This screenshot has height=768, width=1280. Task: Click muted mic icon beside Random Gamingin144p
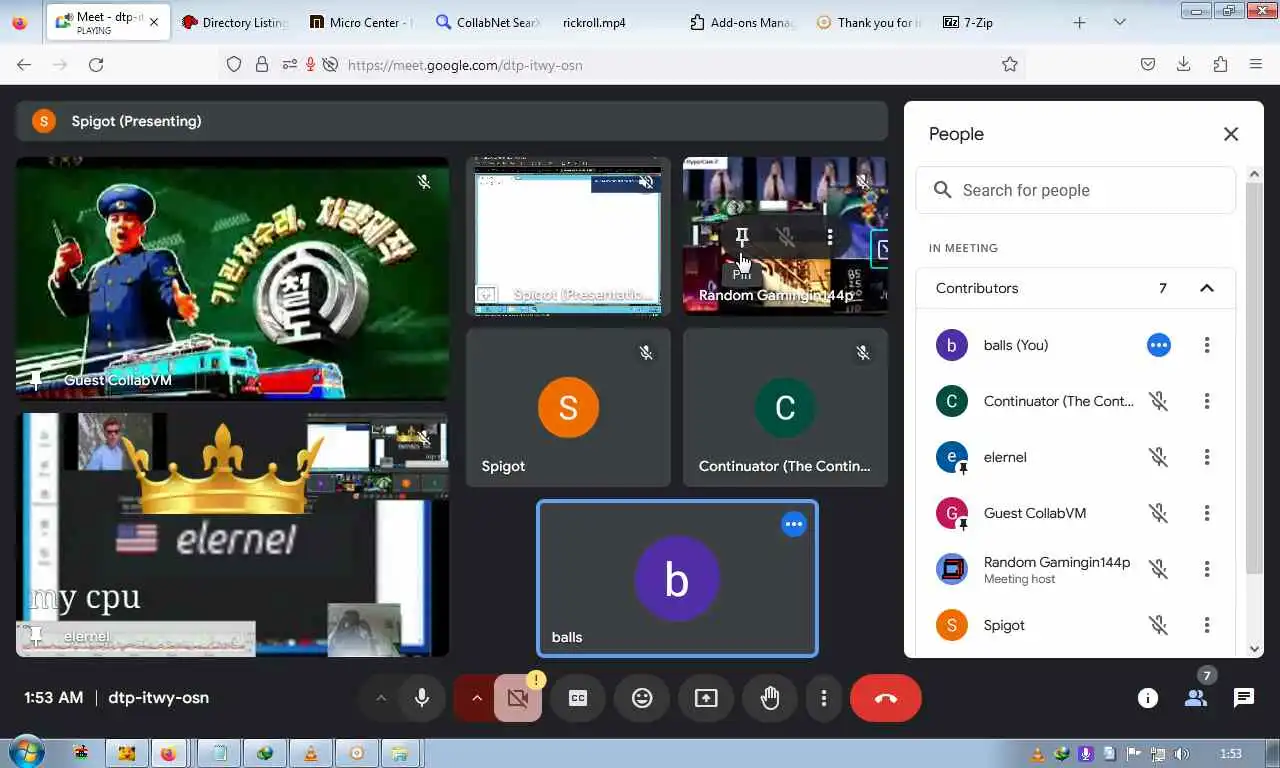coord(1159,569)
